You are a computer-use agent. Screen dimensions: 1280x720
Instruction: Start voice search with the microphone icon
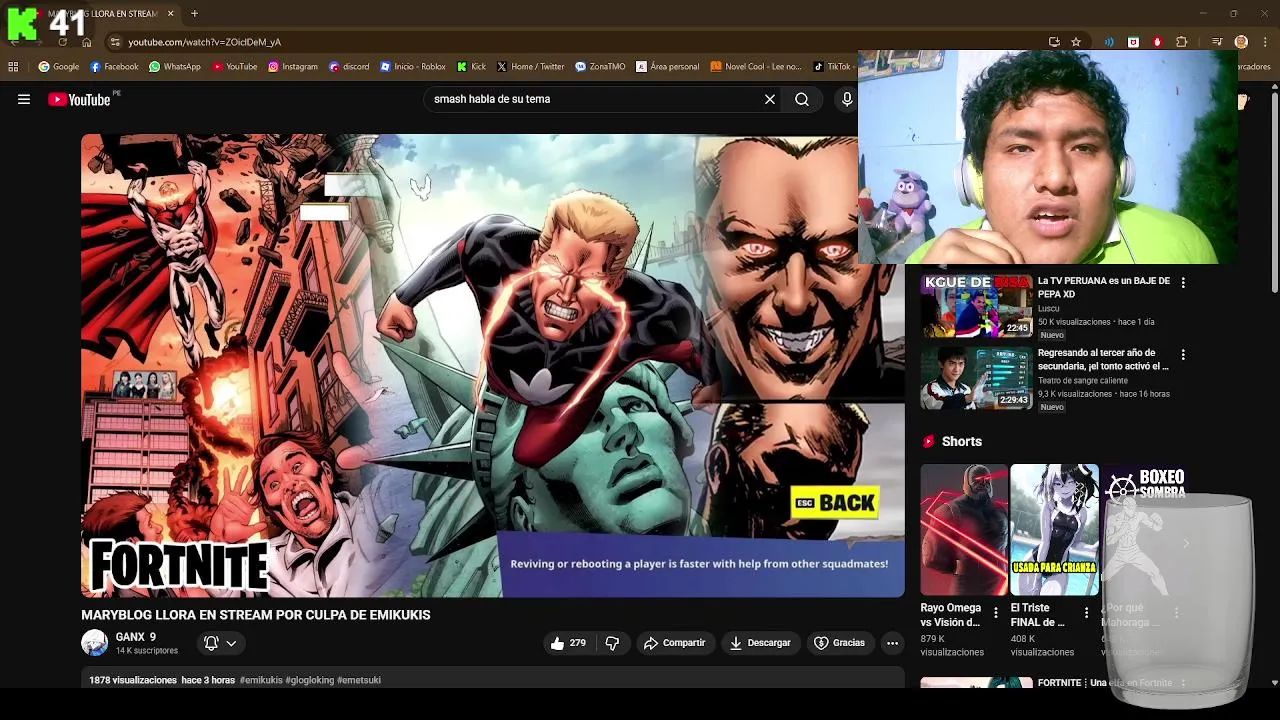pos(847,99)
